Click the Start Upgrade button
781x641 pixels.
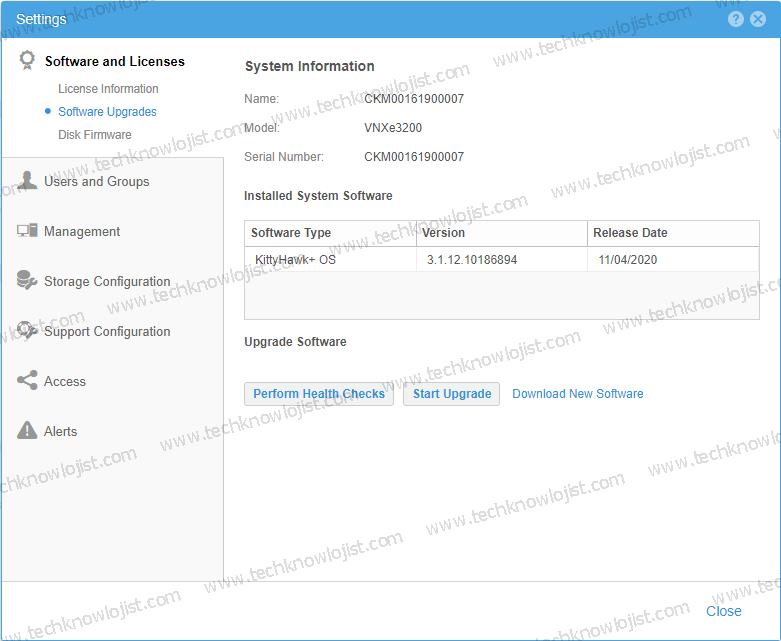pyautogui.click(x=451, y=394)
